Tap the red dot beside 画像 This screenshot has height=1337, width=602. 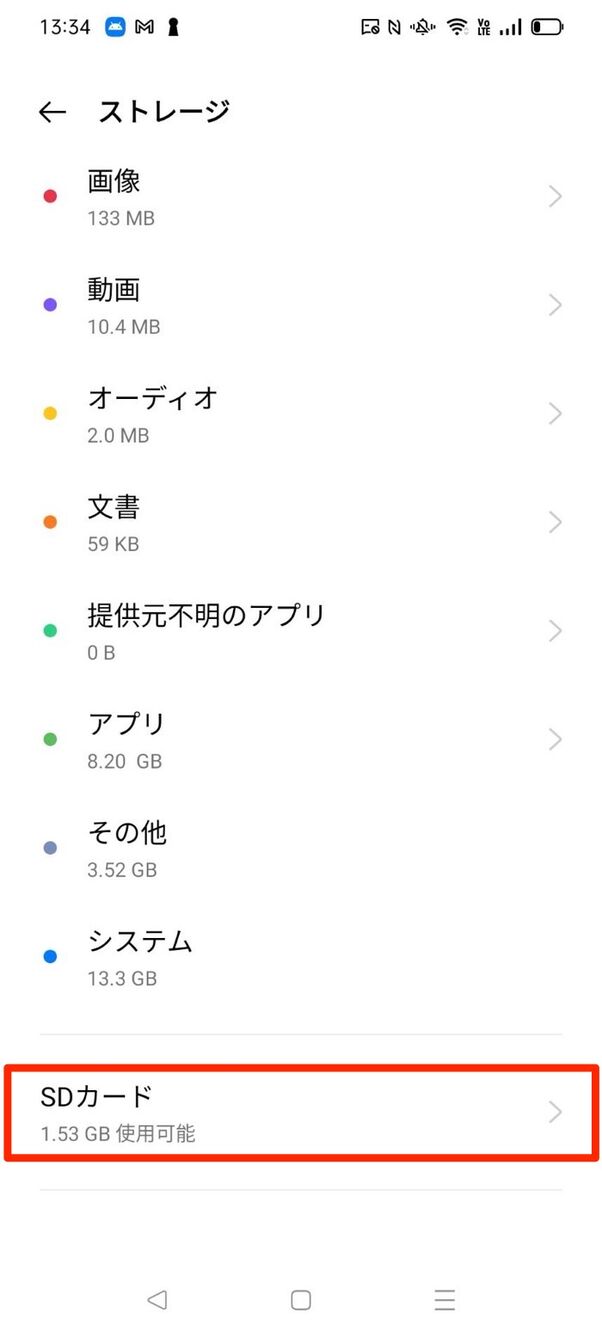point(49,196)
